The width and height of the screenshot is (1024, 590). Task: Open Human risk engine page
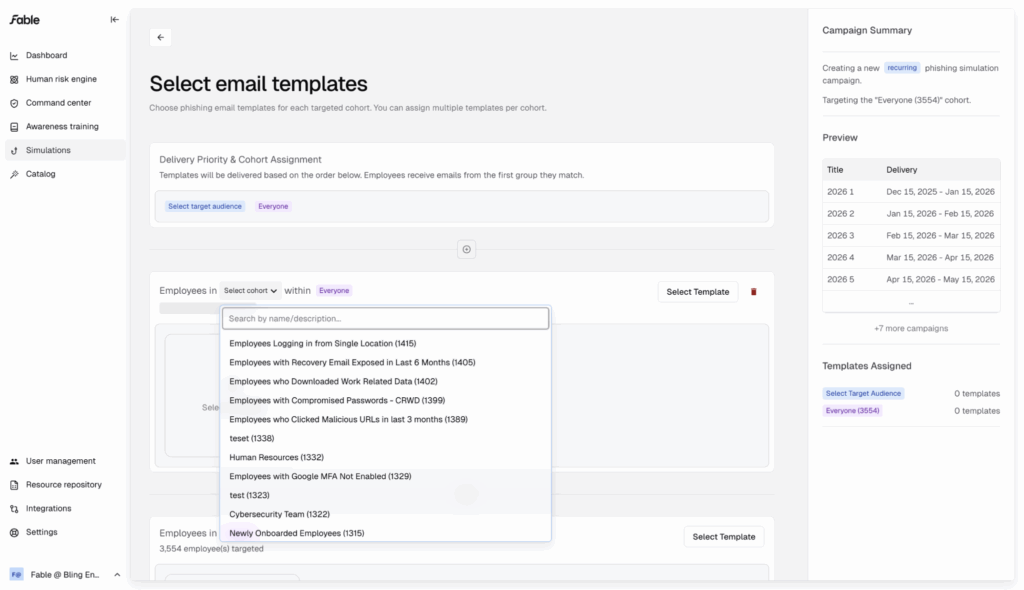click(61, 79)
